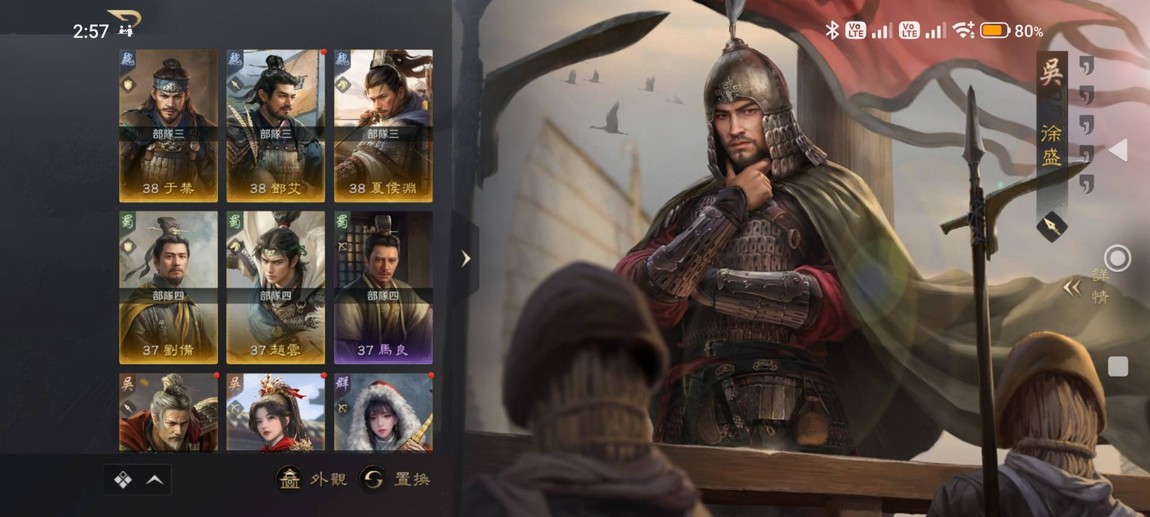Tap the Android recent-apps square

tap(1117, 367)
